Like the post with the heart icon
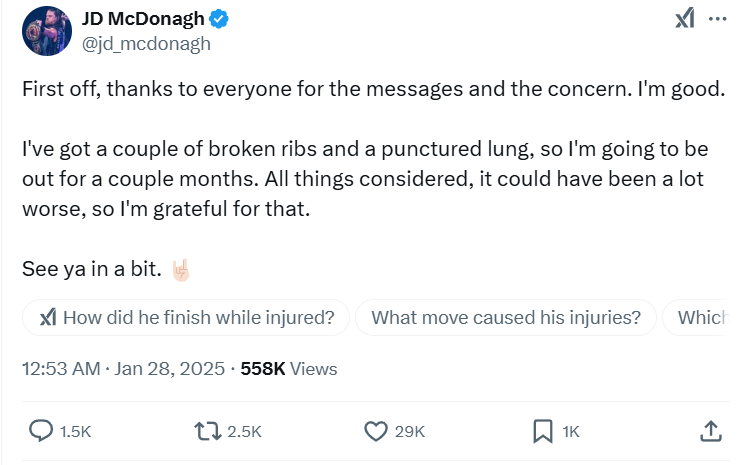This screenshot has width=748, height=465. pyautogui.click(x=375, y=431)
